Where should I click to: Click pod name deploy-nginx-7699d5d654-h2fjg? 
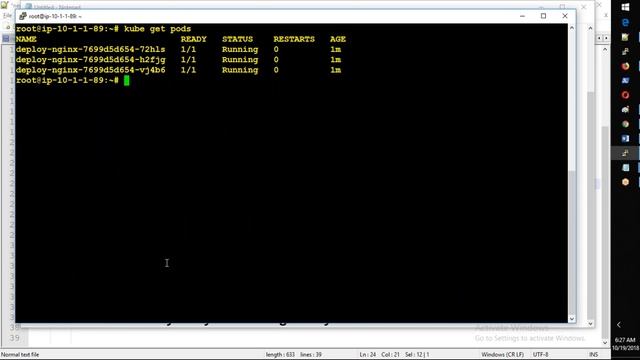point(91,60)
